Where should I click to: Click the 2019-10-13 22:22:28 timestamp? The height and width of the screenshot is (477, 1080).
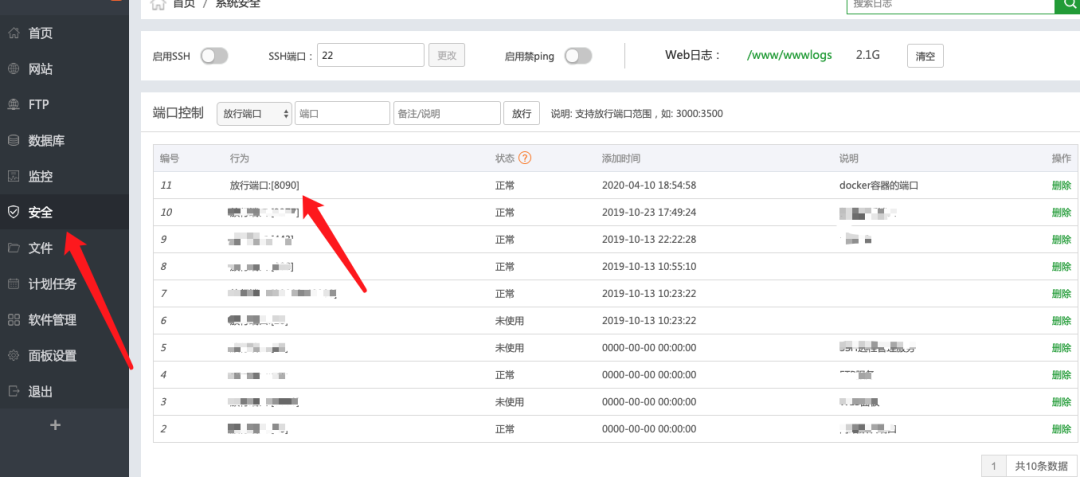point(649,240)
